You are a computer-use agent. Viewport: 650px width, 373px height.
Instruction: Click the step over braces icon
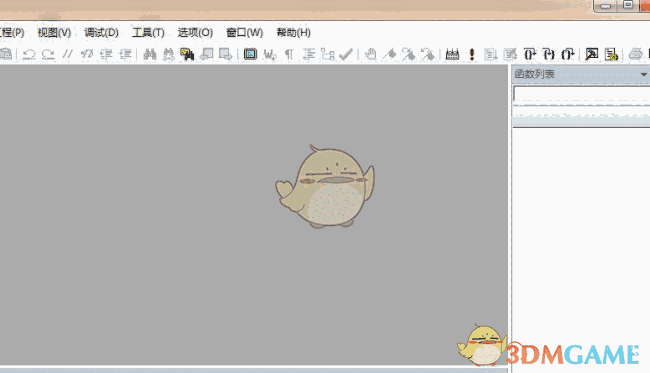[568, 54]
